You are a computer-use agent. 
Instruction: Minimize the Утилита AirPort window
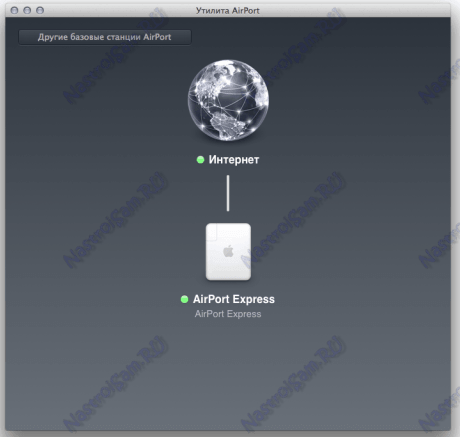pos(27,10)
